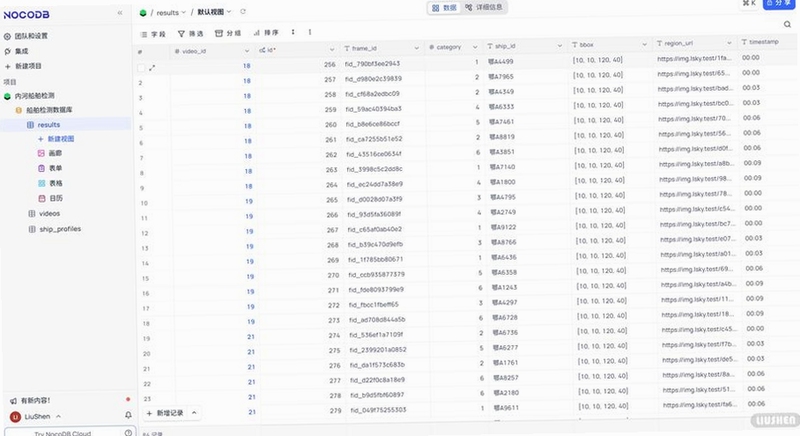Select id cell 265

click(x=332, y=200)
